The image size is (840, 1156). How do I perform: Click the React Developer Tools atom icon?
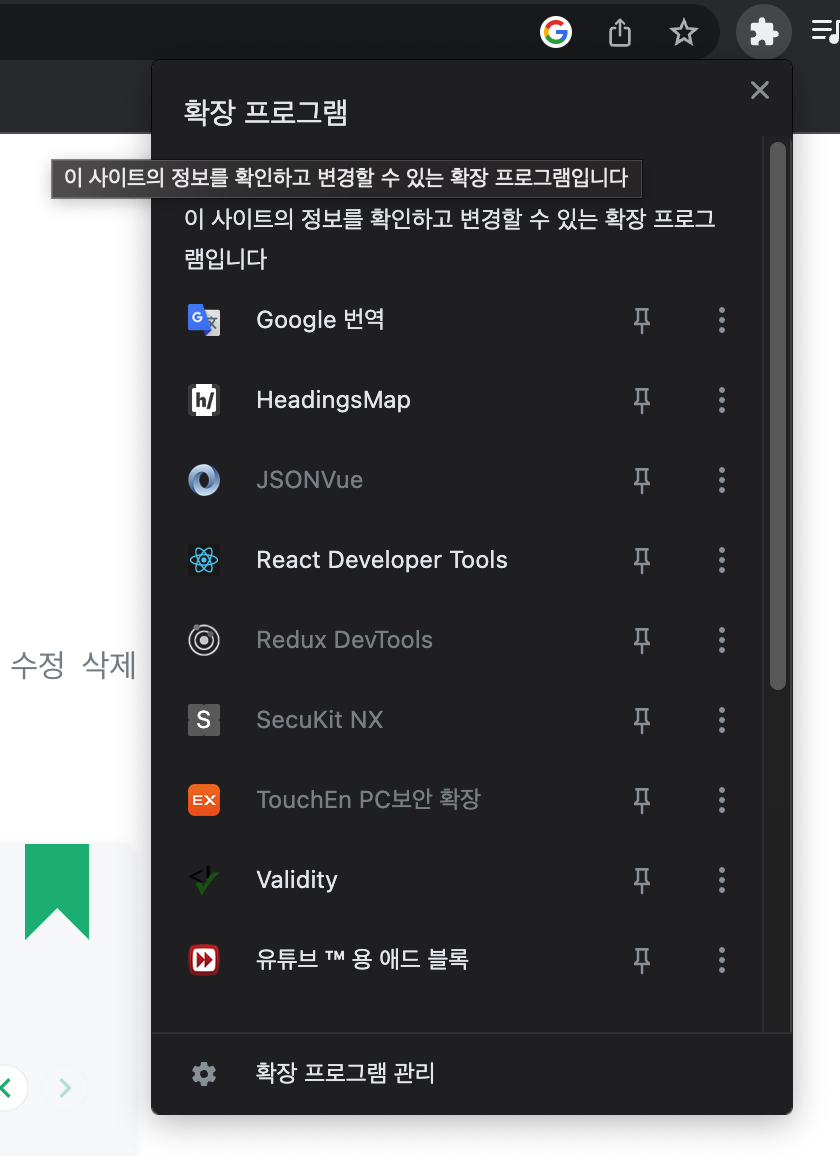point(204,560)
